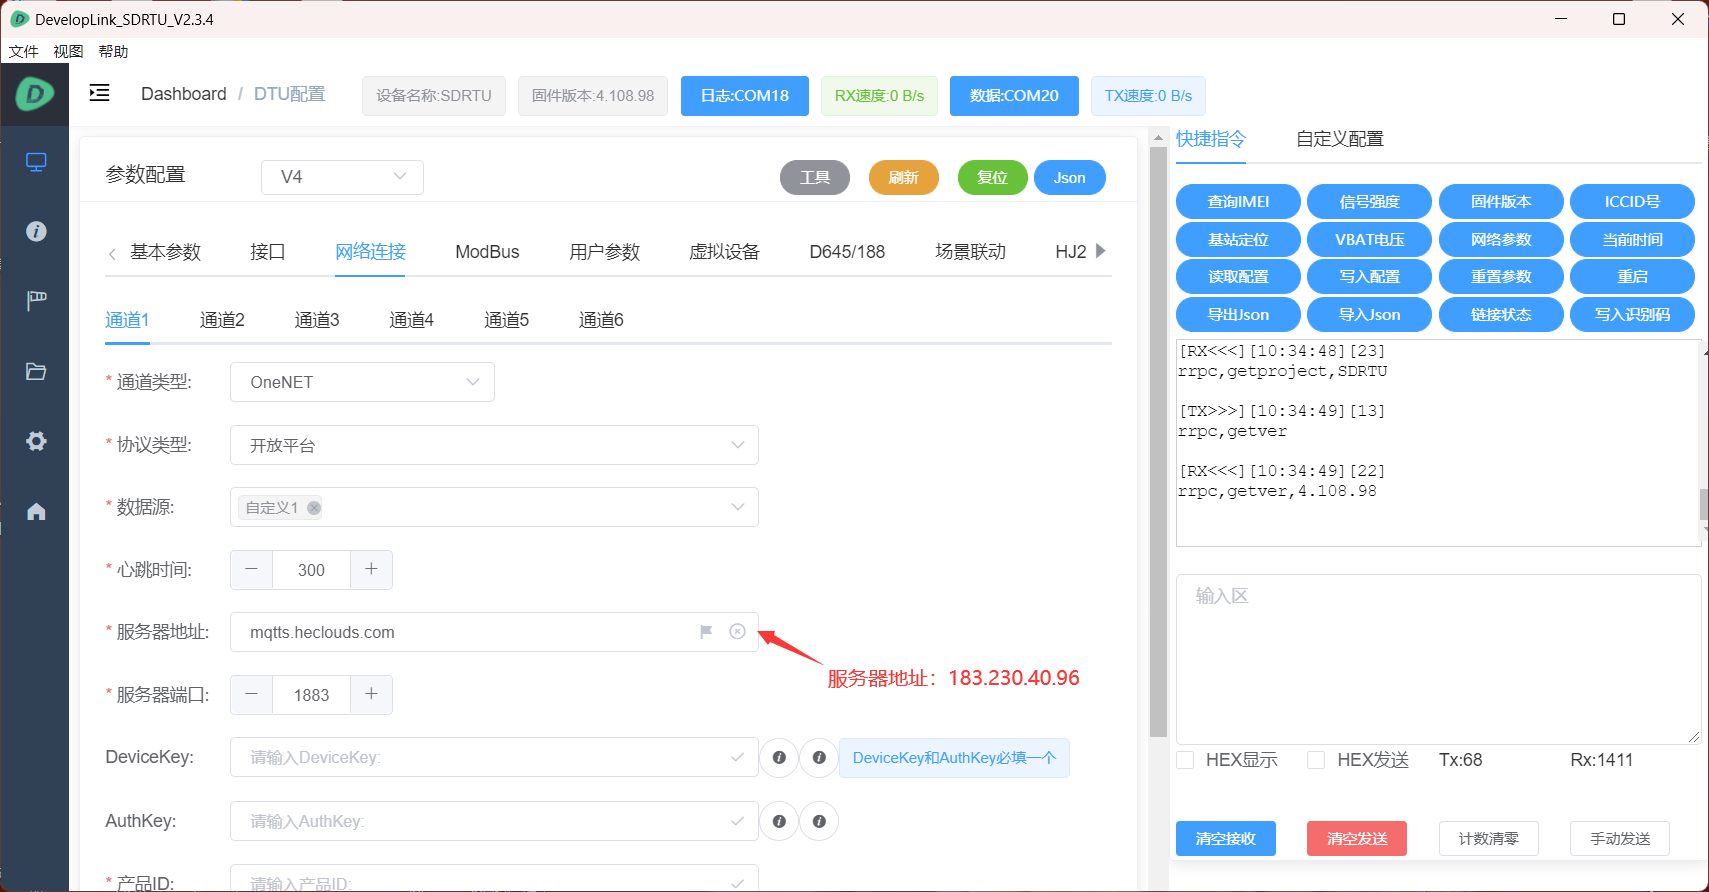Increase heartbeat time with plus button
1709x892 pixels.
(371, 569)
